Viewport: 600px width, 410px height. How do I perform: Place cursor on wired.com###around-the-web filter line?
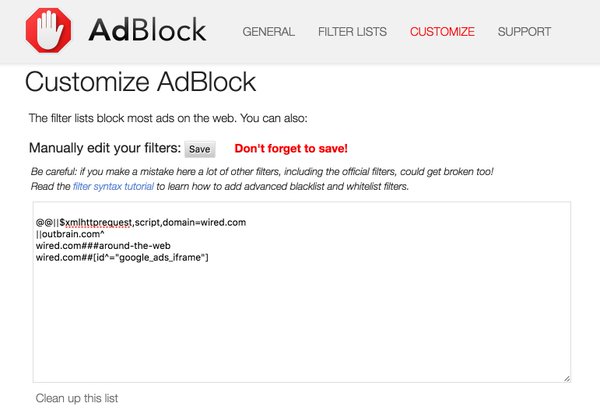103,245
